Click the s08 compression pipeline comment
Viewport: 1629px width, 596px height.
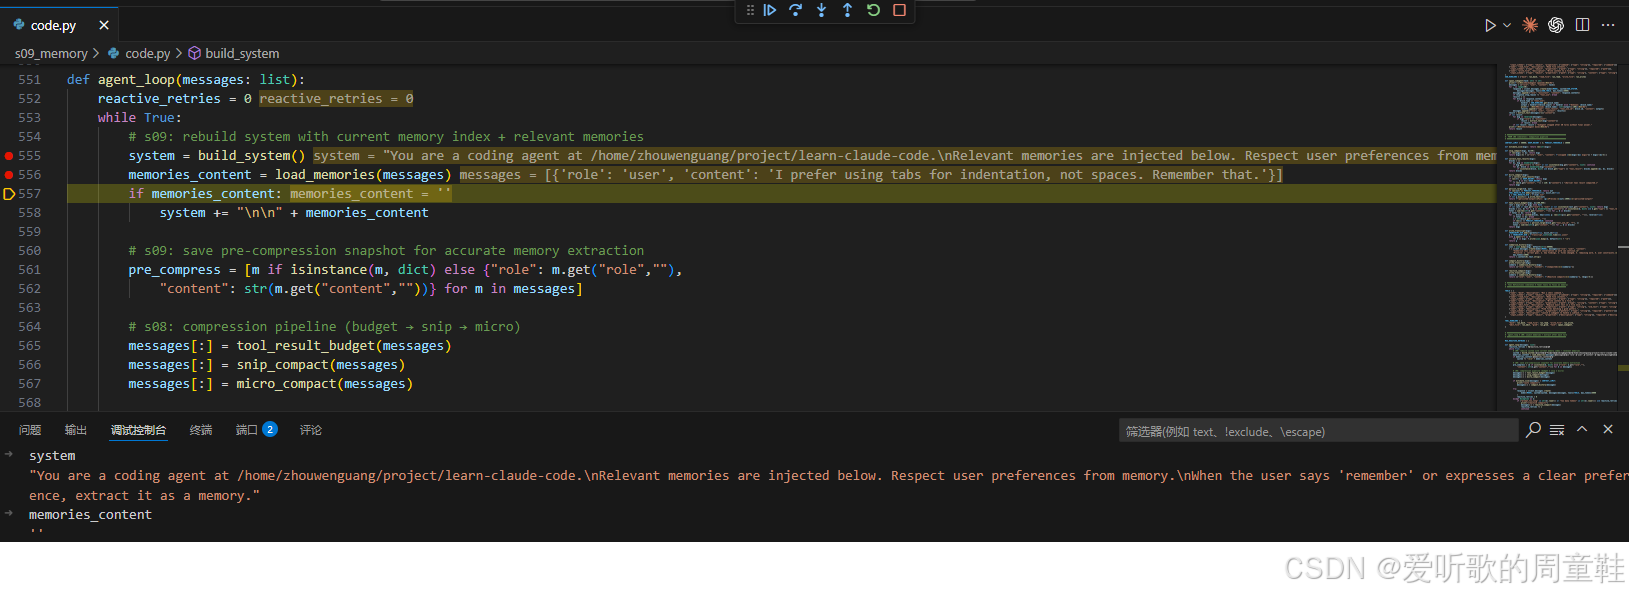click(324, 327)
